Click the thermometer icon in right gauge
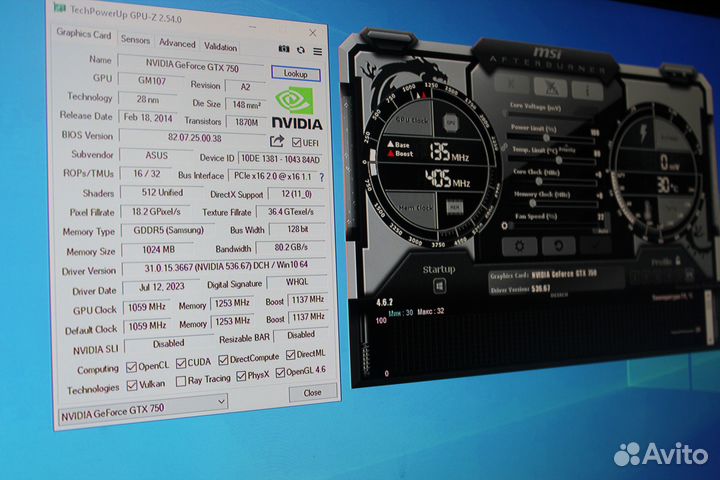Viewport: 720px width, 480px height. click(x=648, y=212)
